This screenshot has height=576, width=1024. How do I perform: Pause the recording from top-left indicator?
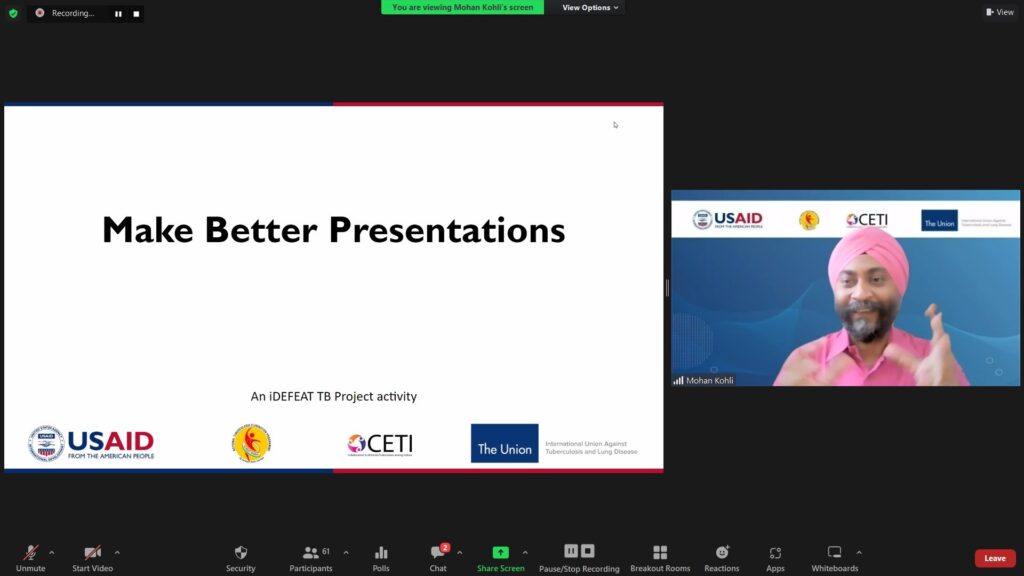(x=118, y=14)
